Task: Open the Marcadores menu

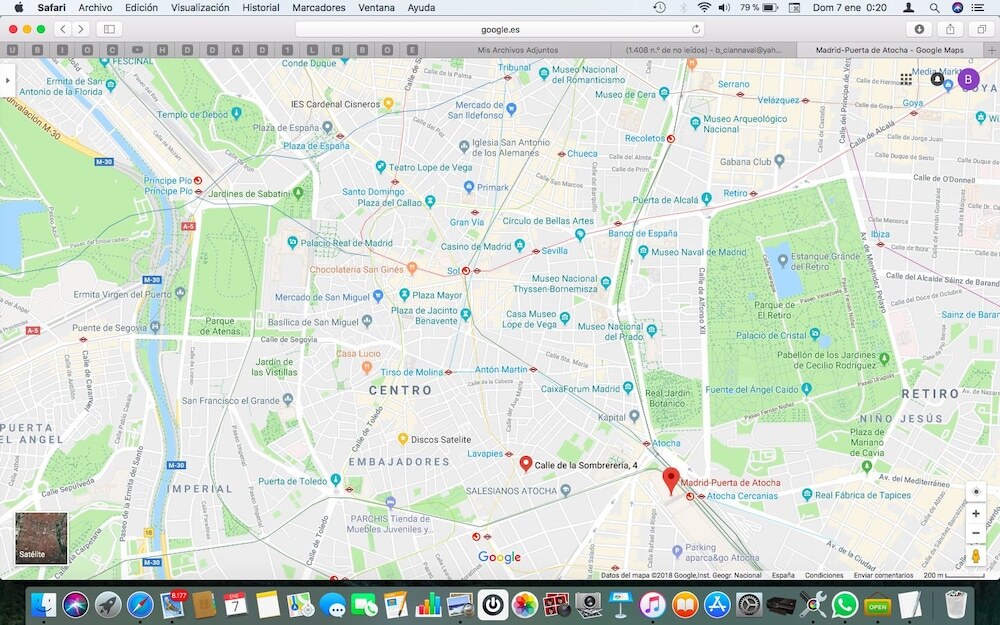Action: click(x=318, y=7)
